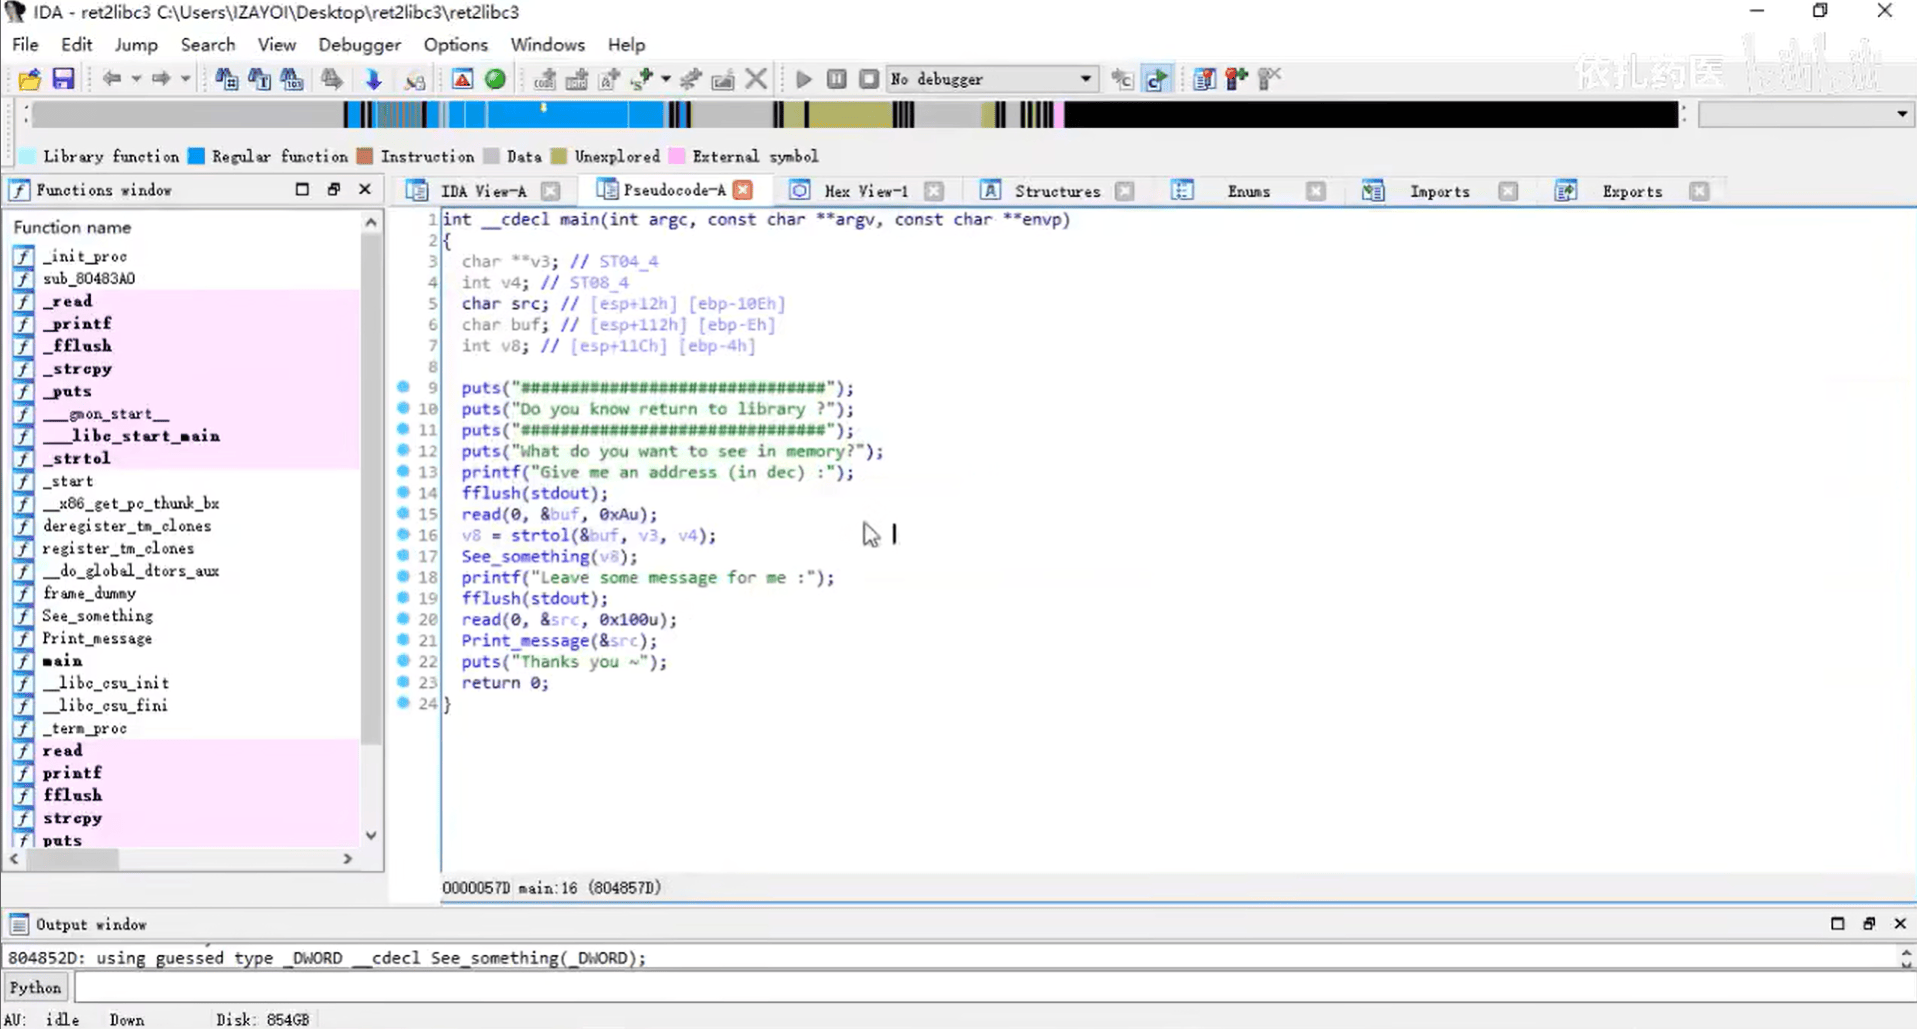Expand the navigation band right-side dropdown

coord(1901,115)
